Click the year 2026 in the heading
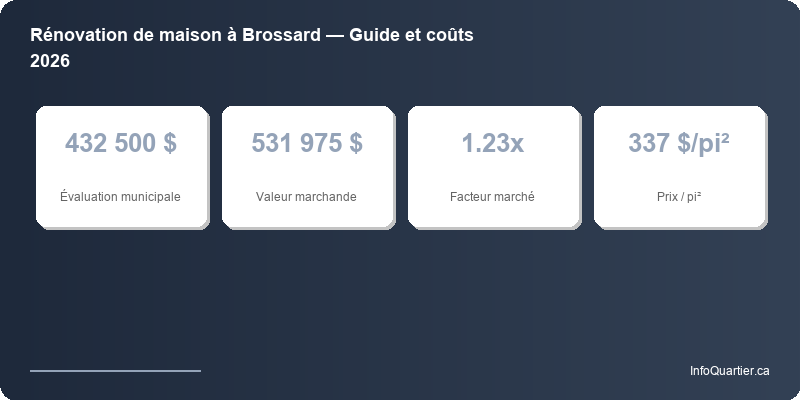This screenshot has width=800, height=400. click(x=50, y=61)
